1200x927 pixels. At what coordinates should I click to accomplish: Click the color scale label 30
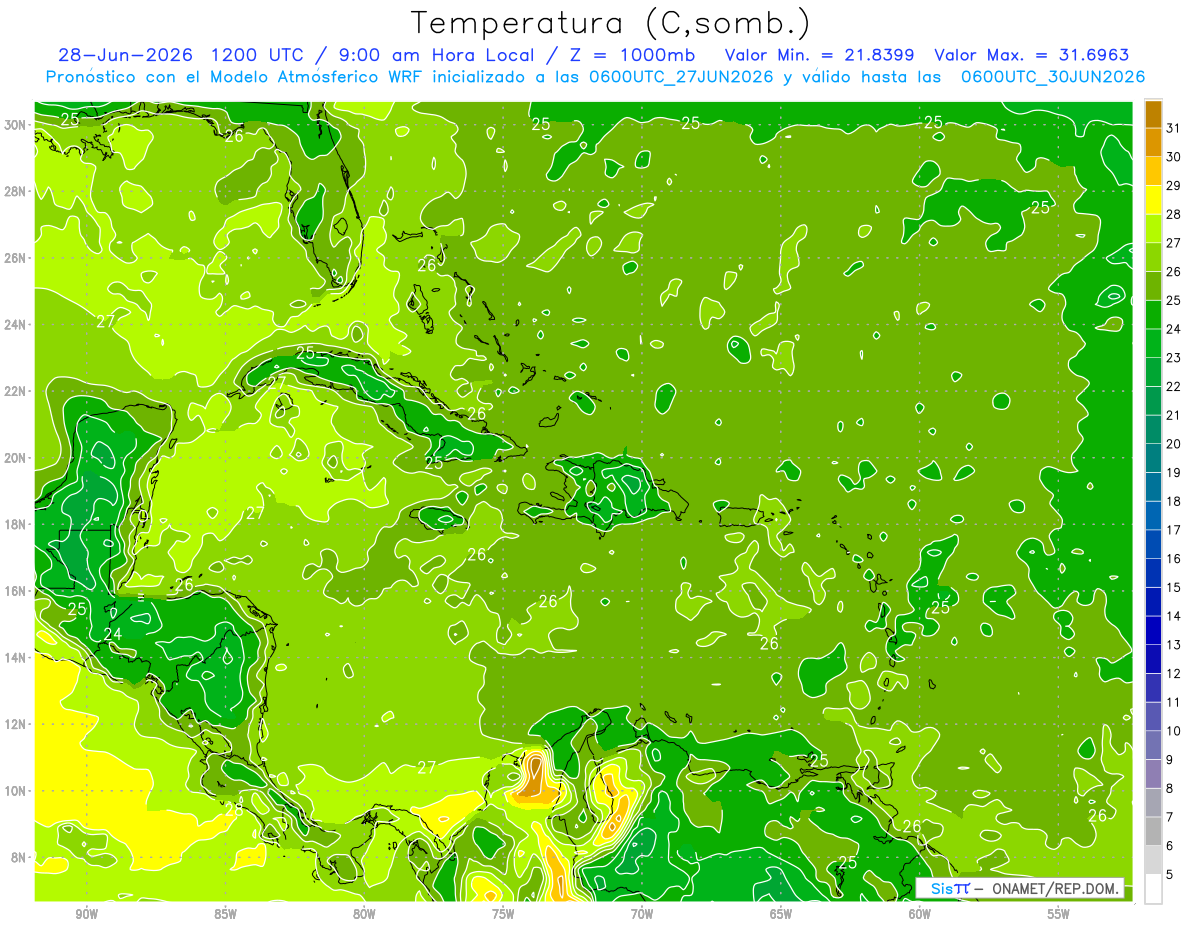[x=1174, y=156]
